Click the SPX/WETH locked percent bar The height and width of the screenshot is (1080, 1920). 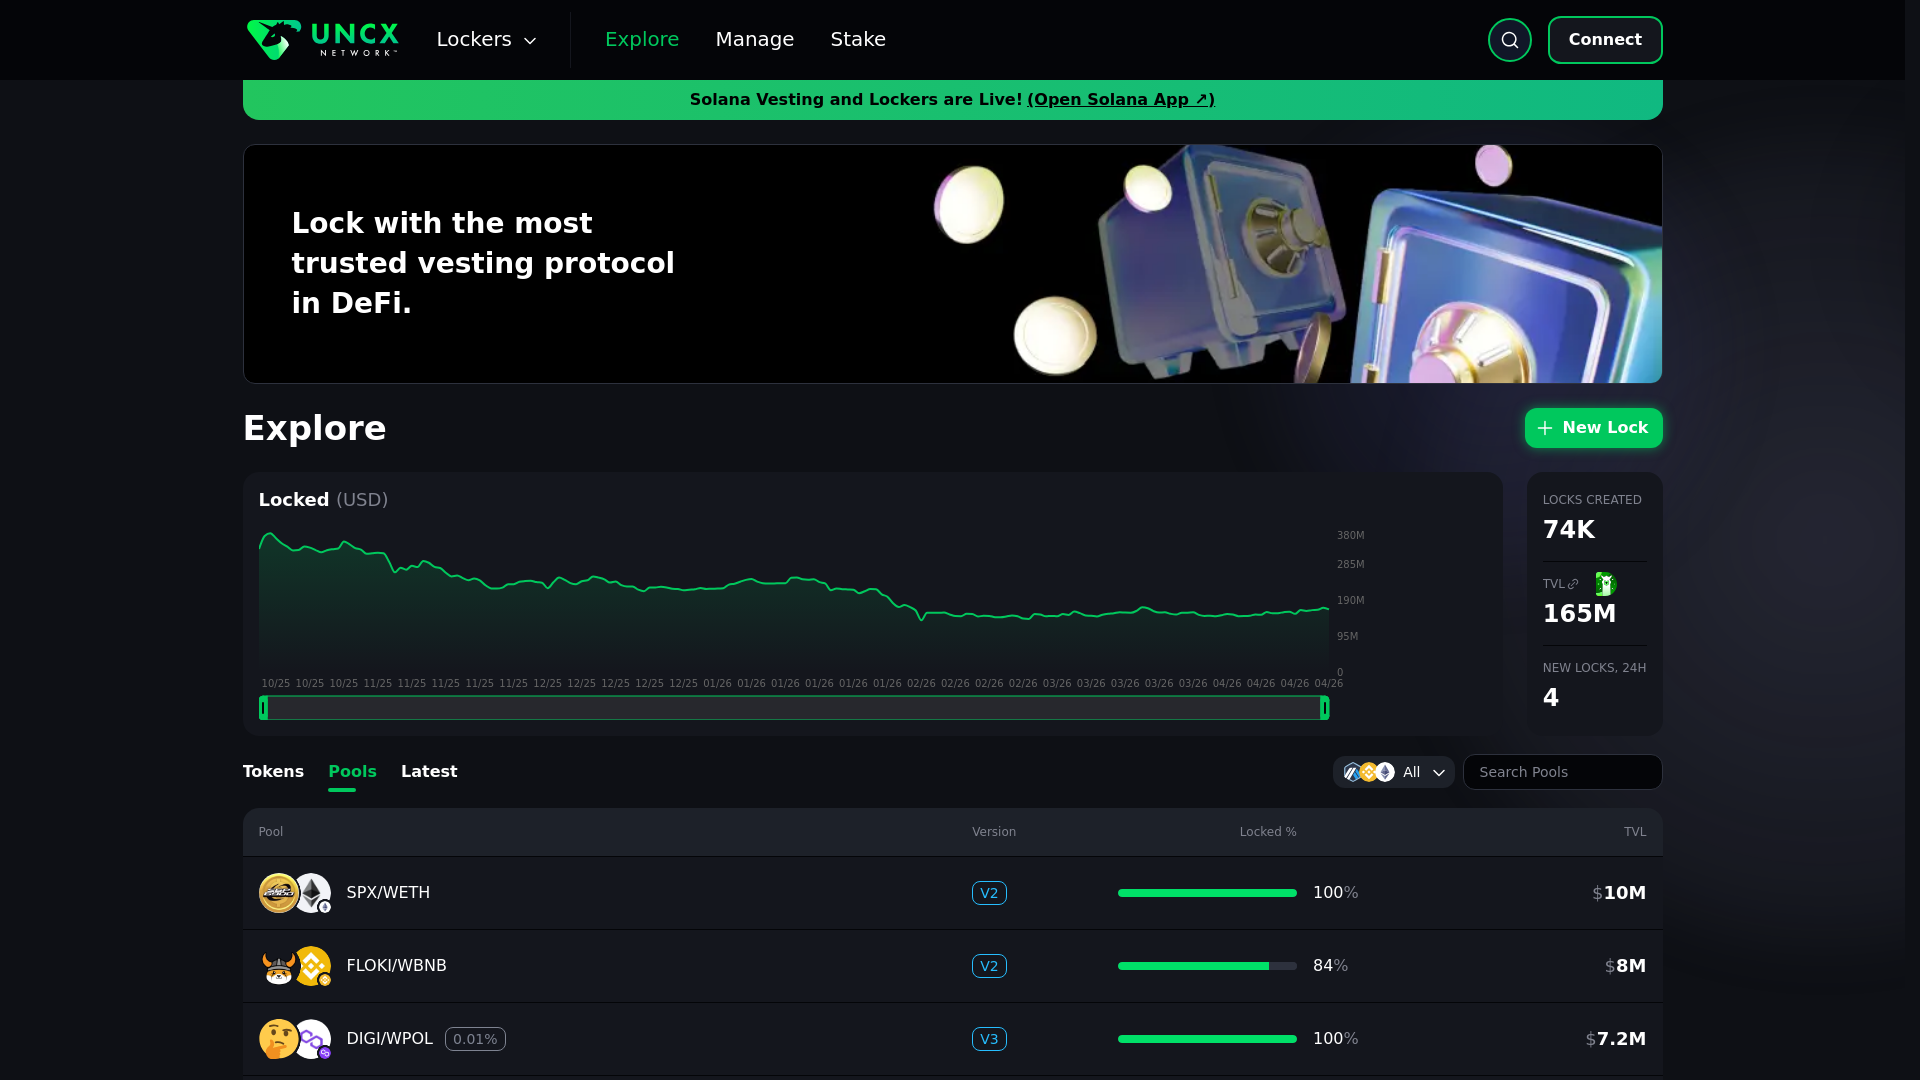click(1207, 893)
